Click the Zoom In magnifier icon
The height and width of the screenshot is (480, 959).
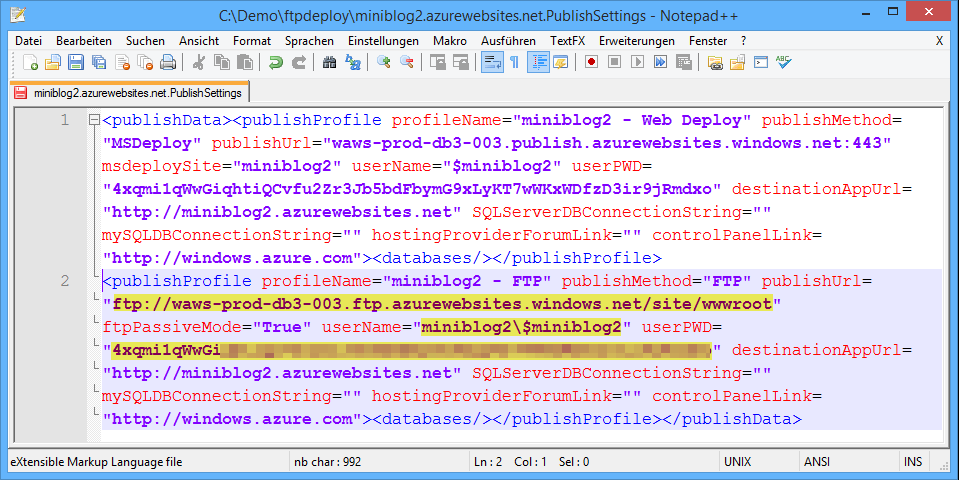pyautogui.click(x=383, y=63)
